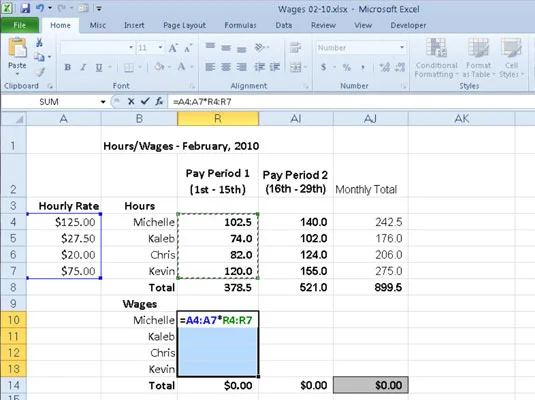Image resolution: width=535 pixels, height=400 pixels.
Task: Toggle Italic formatting button
Action: coord(83,67)
